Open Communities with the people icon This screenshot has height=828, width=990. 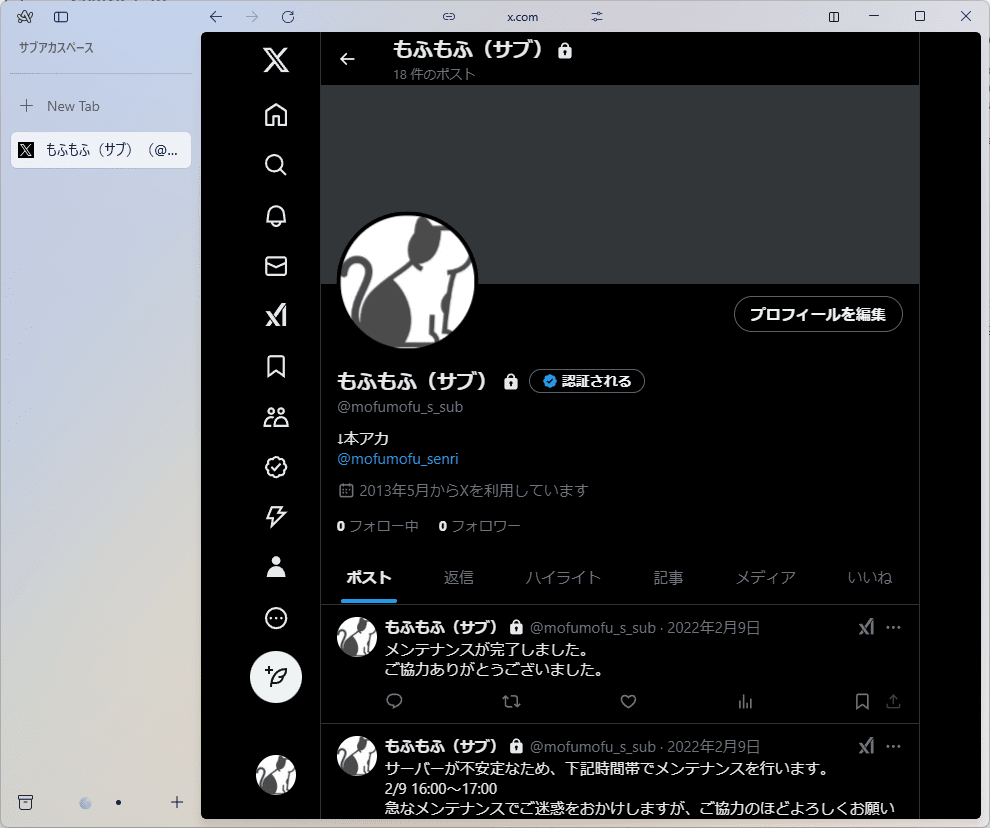[x=275, y=417]
